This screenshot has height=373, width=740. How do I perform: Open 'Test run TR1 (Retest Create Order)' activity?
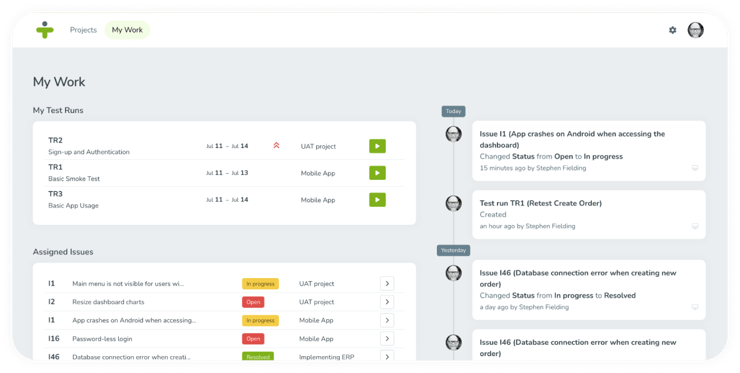pyautogui.click(x=589, y=214)
